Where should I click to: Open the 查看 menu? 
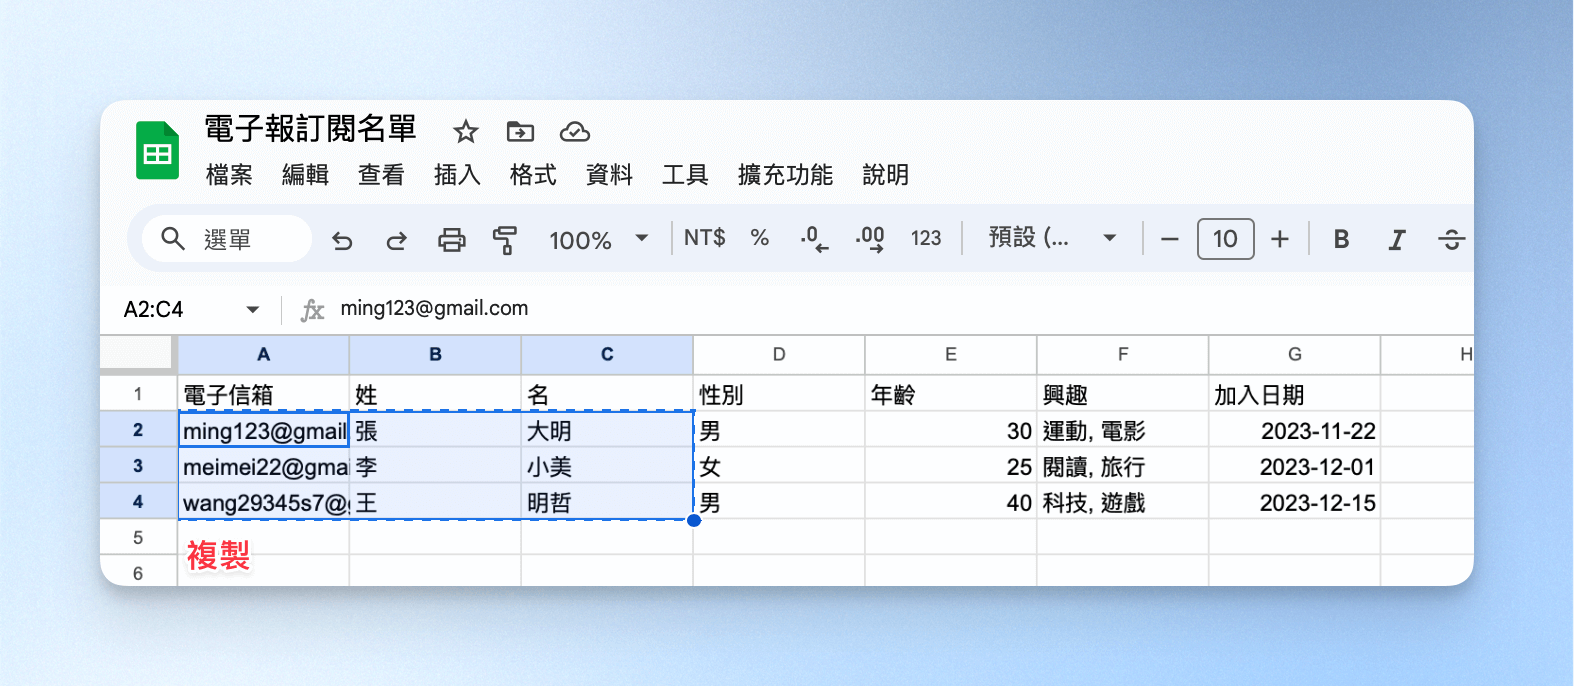click(381, 175)
